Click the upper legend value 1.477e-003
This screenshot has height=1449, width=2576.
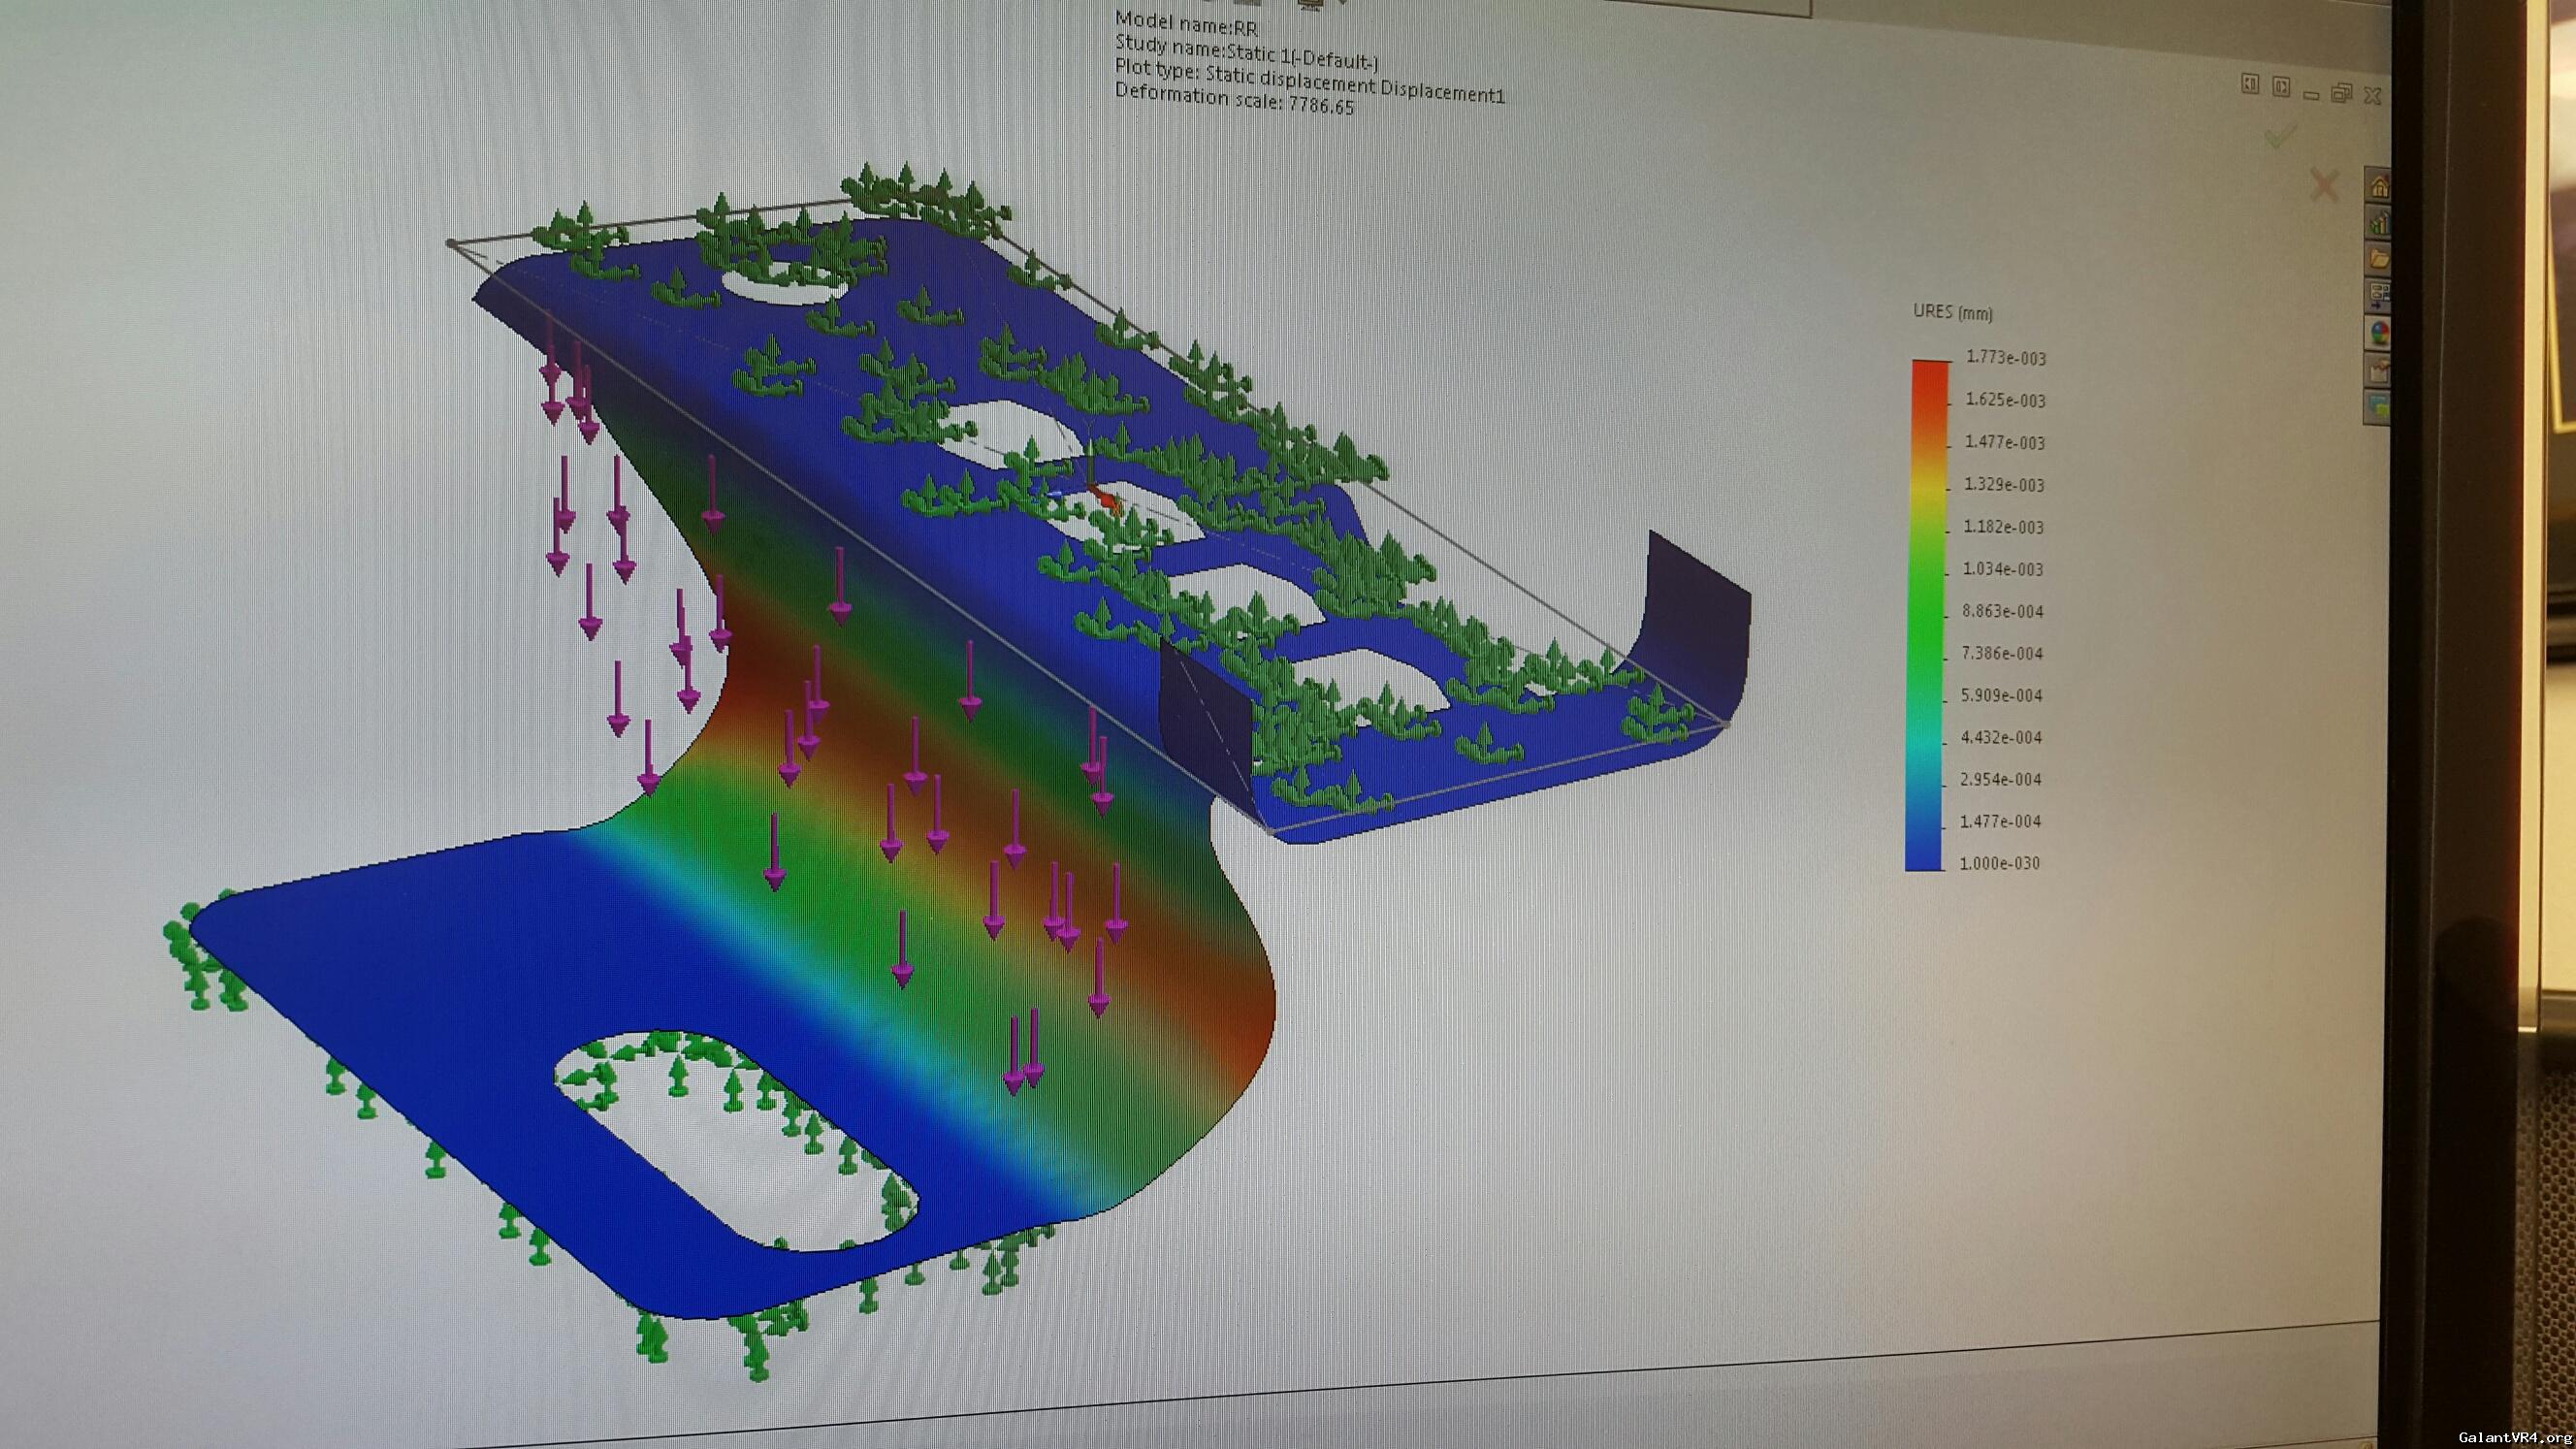pyautogui.click(x=2006, y=442)
